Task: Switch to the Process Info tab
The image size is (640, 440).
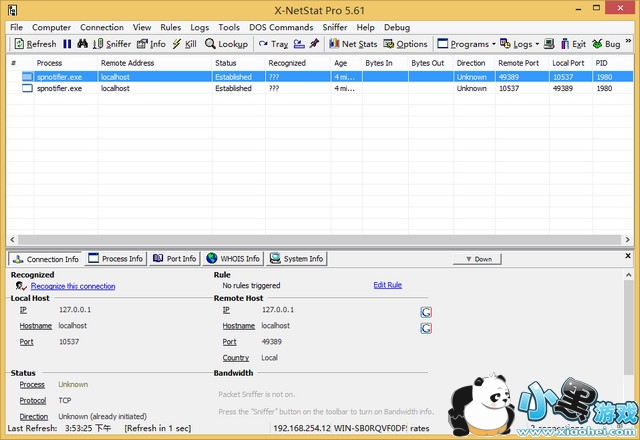Action: tap(115, 259)
